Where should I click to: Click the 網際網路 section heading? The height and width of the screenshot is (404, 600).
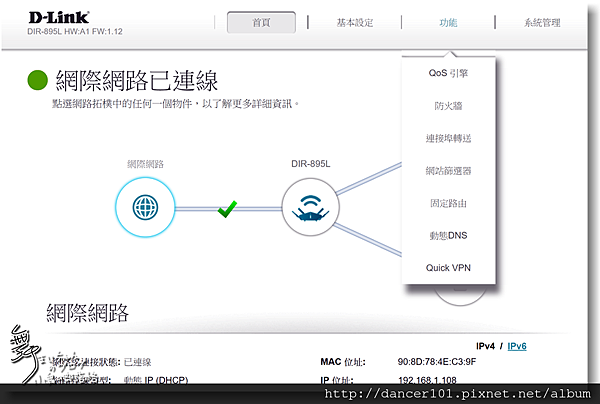coord(88,313)
